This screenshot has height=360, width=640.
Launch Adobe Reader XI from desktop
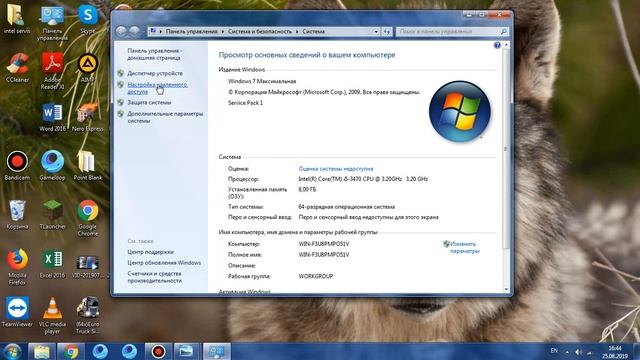coord(52,71)
